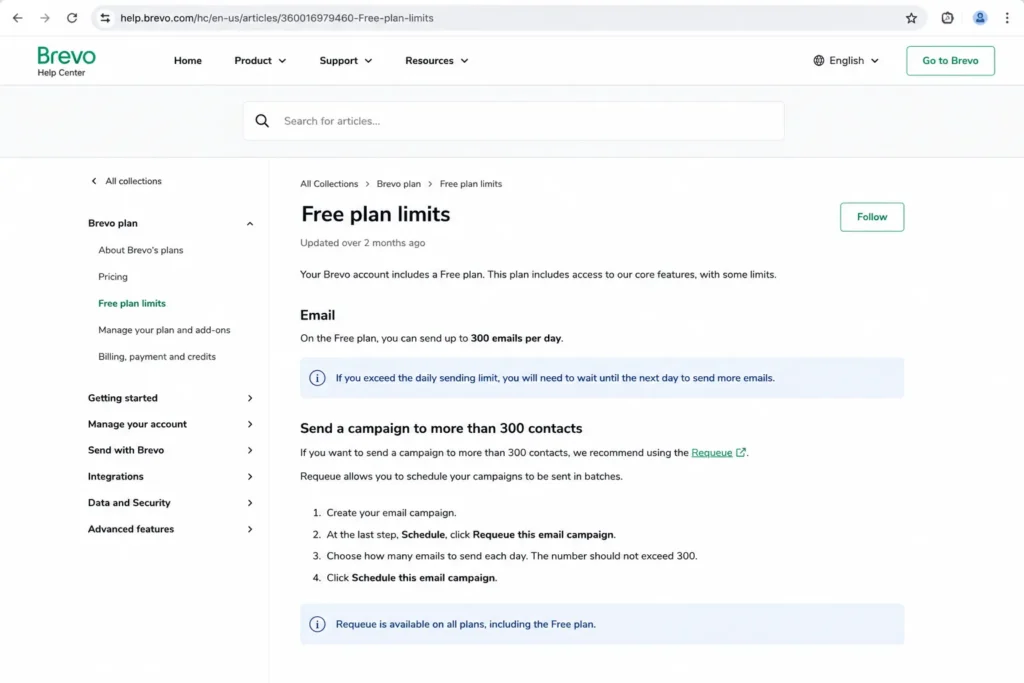Screen dimensions: 1024x683
Task: Go back to All collections in sidebar
Action: click(133, 181)
